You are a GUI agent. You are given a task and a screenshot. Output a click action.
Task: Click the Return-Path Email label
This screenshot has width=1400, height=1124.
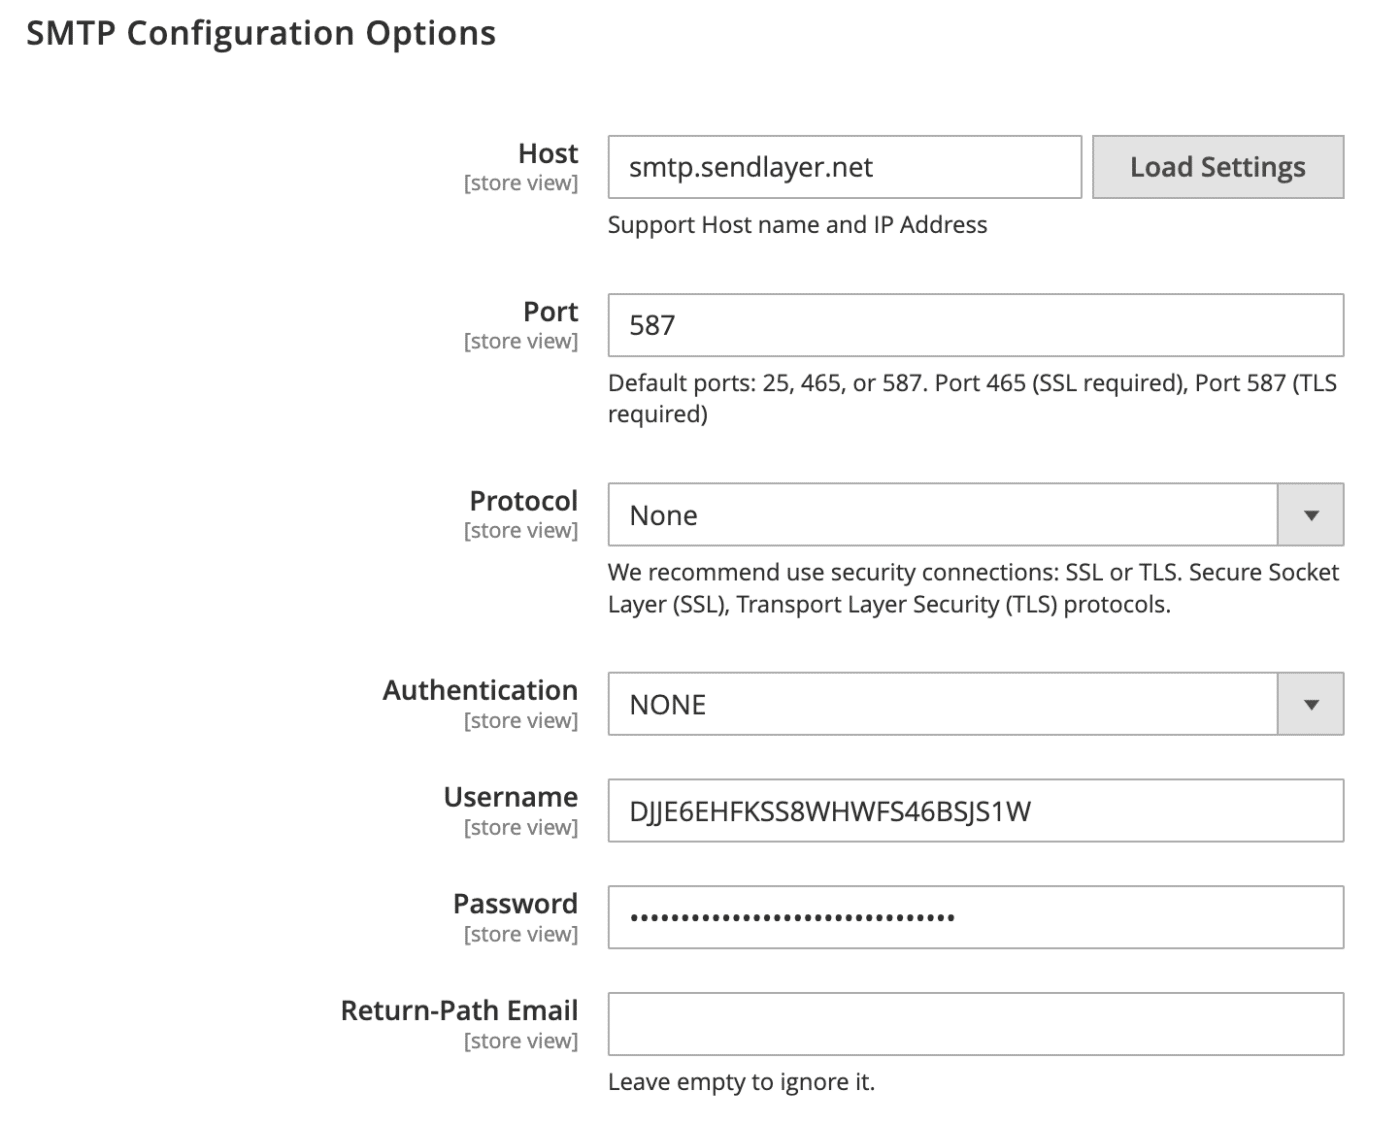click(459, 1010)
